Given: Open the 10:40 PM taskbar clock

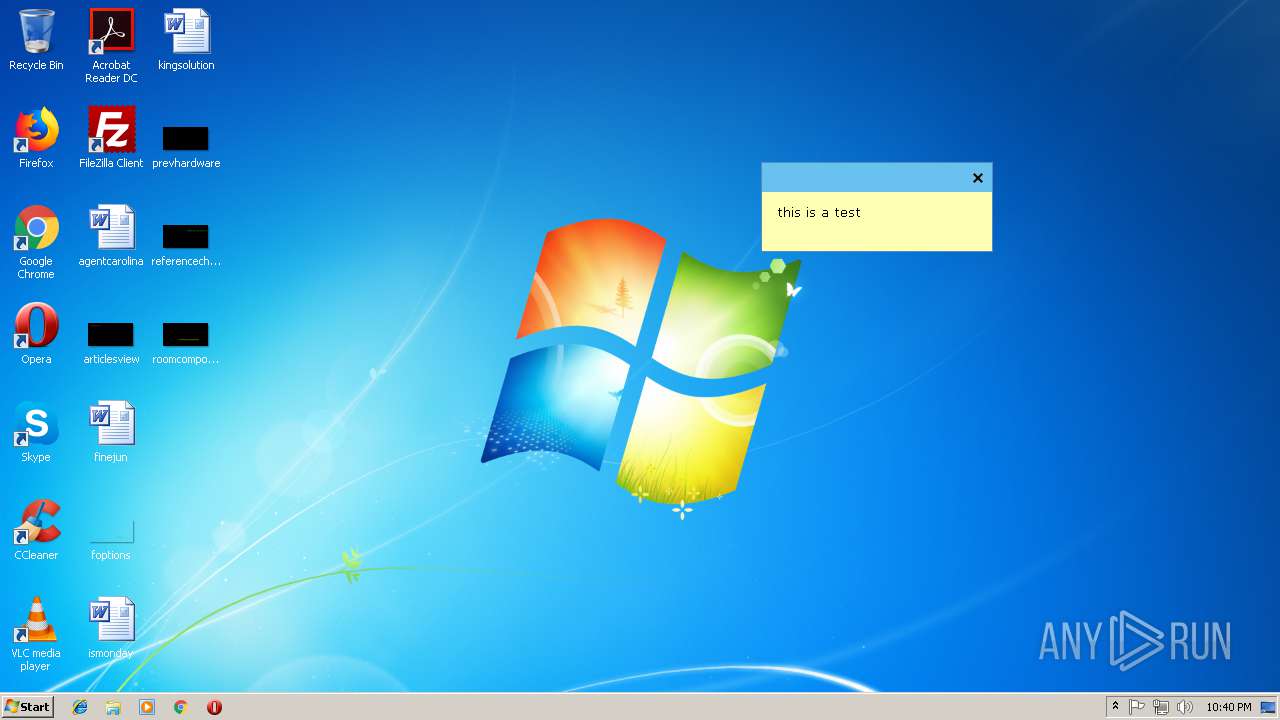Looking at the screenshot, I should click(1228, 707).
